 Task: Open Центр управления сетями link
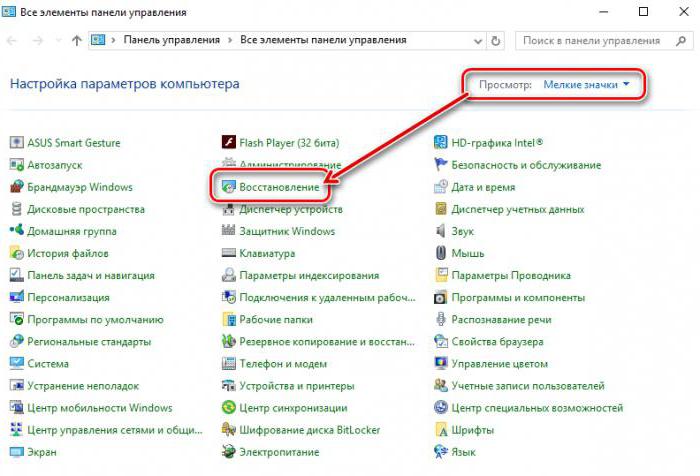pyautogui.click(x=115, y=430)
